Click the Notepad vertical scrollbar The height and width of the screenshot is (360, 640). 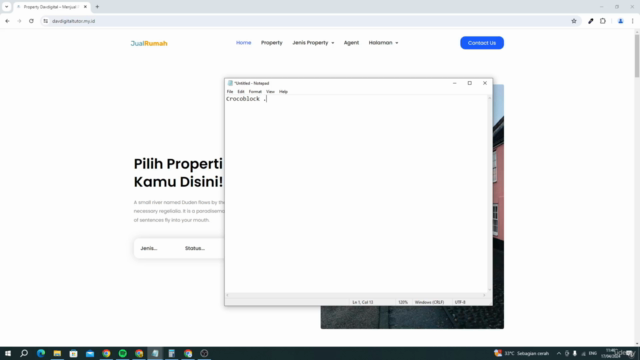coord(489,194)
